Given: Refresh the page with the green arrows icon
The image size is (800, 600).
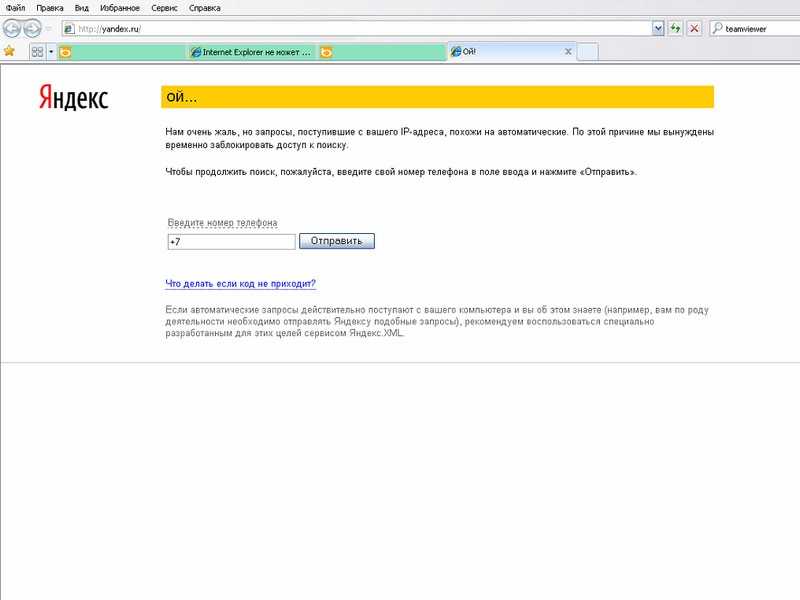Looking at the screenshot, I should [676, 29].
